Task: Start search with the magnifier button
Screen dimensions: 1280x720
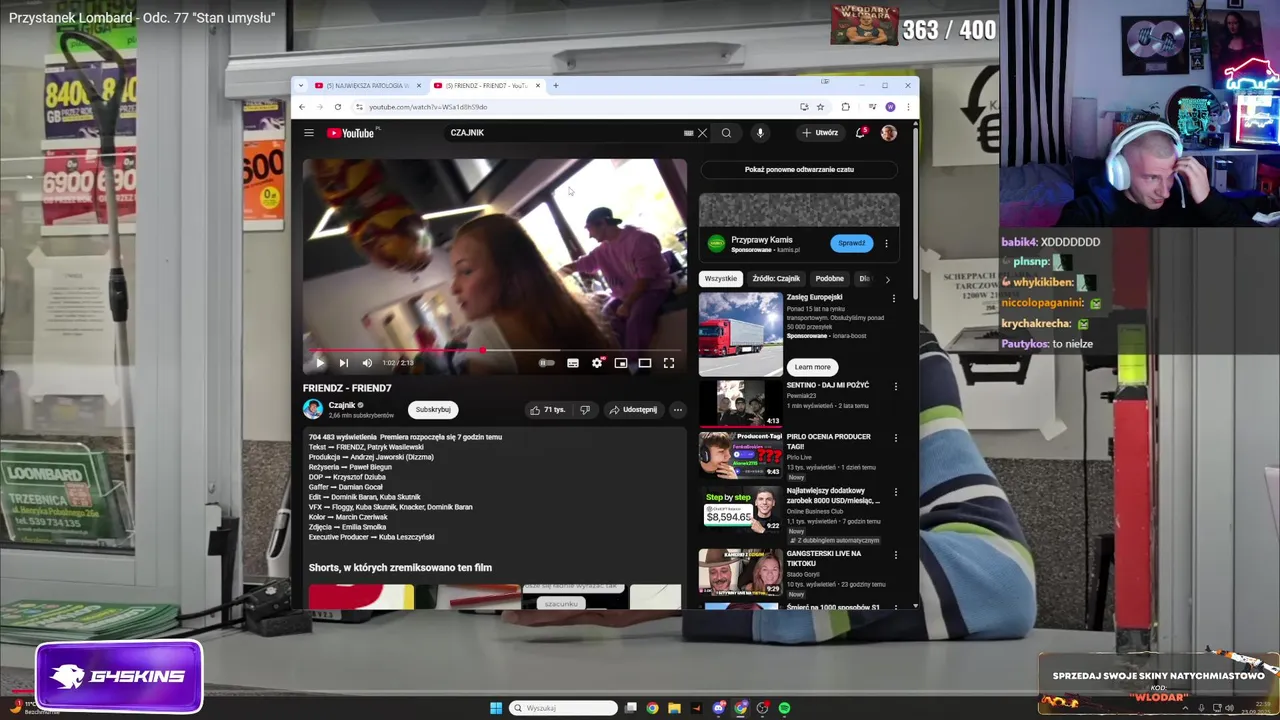Action: pyautogui.click(x=726, y=133)
